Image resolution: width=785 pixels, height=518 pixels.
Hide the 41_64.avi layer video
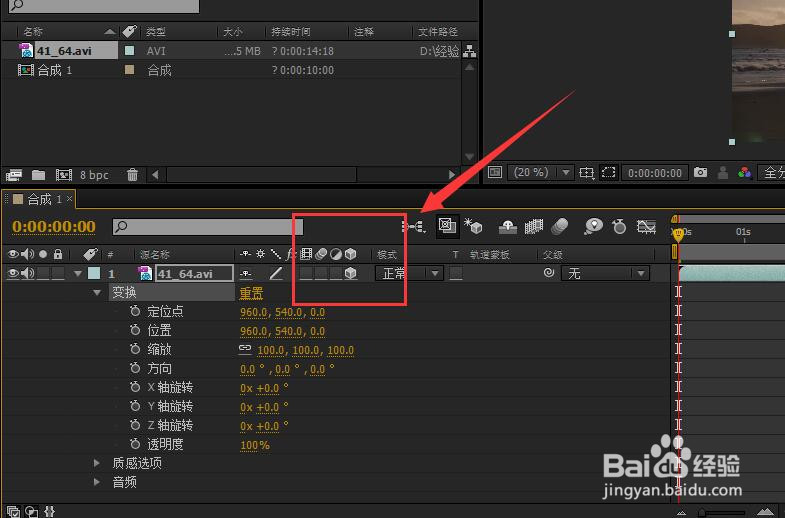[13, 273]
